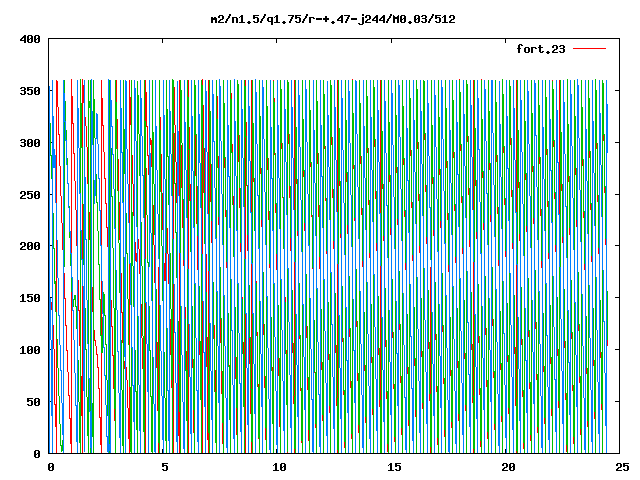
Task: Click the y-axis label 100
Action: [x=30, y=350]
